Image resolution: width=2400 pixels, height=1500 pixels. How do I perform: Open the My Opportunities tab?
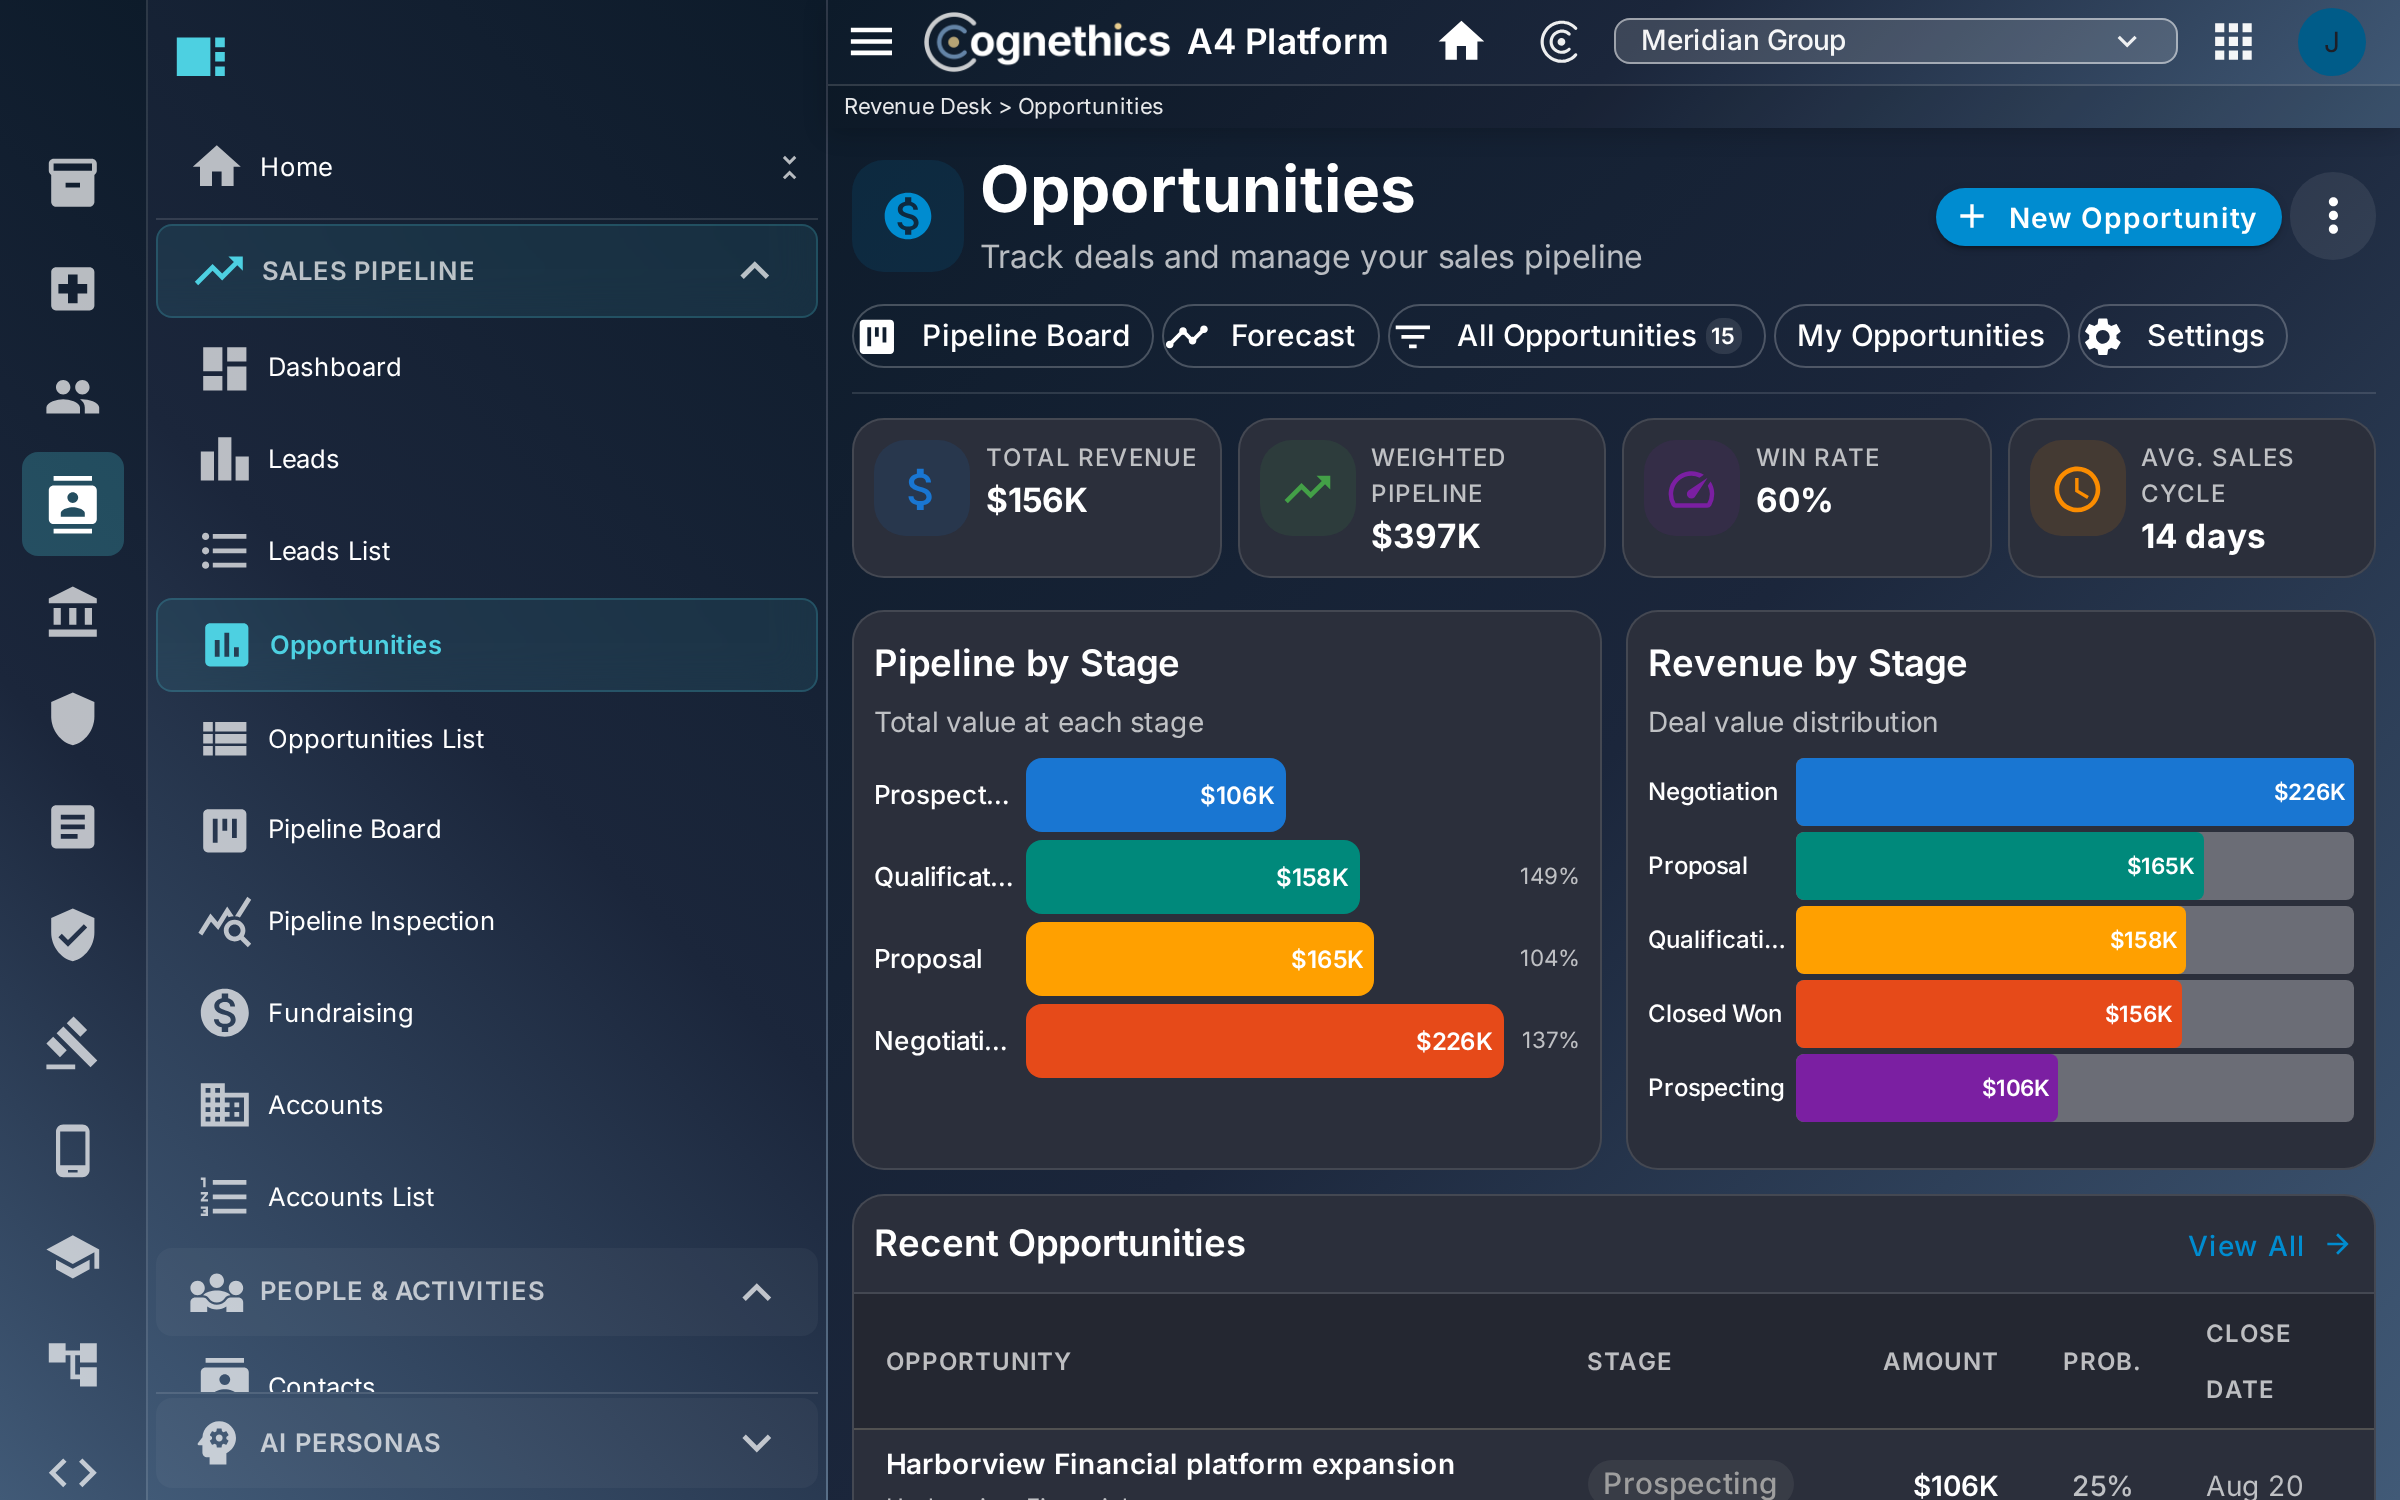click(x=1920, y=336)
